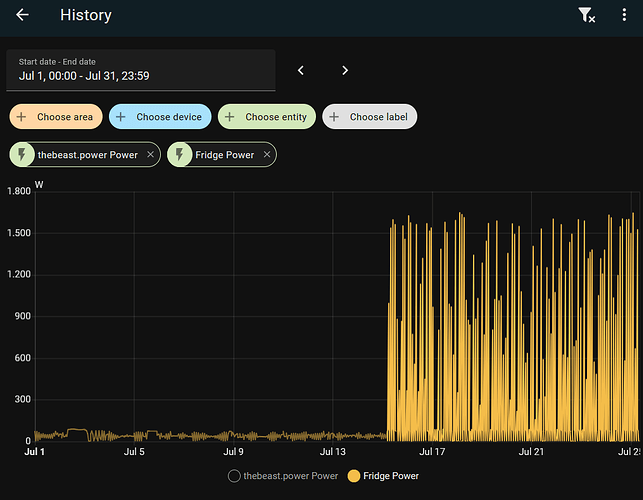The width and height of the screenshot is (643, 500).
Task: Click Choose entity button
Action: (267, 116)
